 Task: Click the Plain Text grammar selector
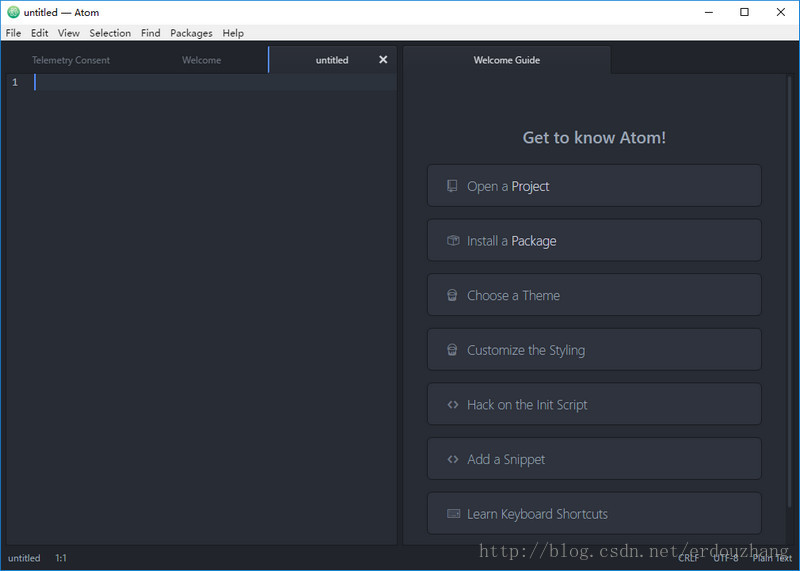click(x=772, y=558)
